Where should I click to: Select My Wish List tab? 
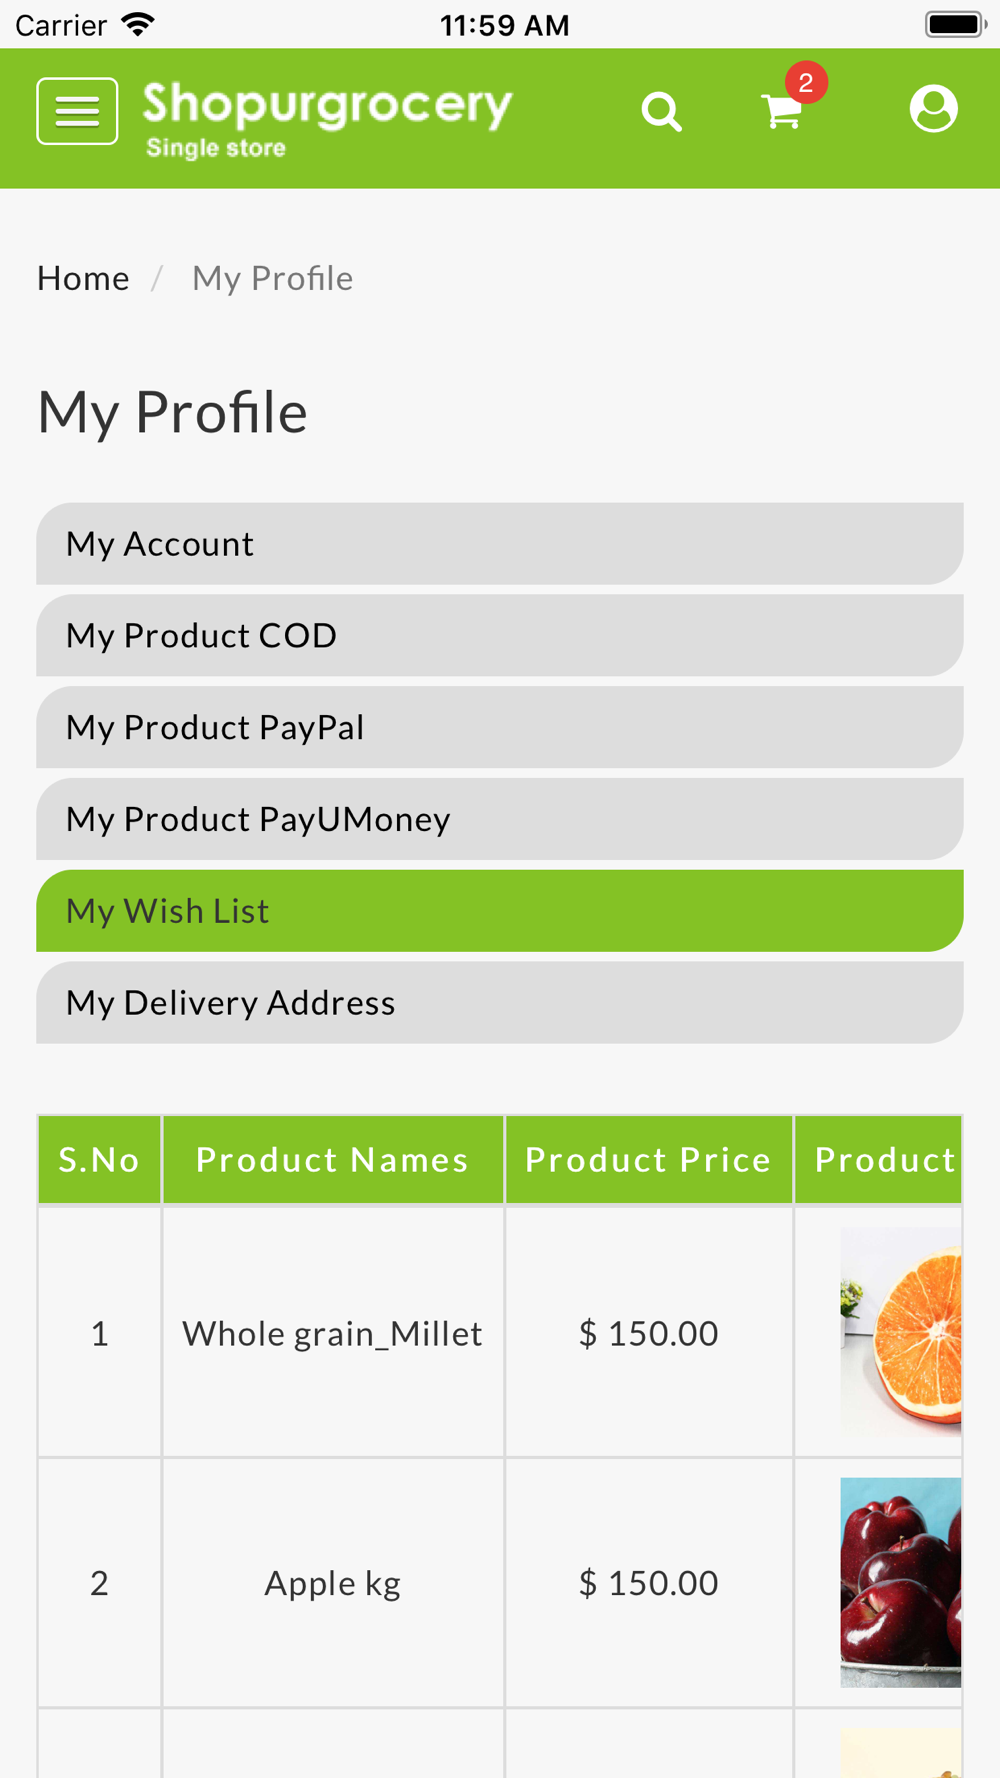tap(500, 911)
